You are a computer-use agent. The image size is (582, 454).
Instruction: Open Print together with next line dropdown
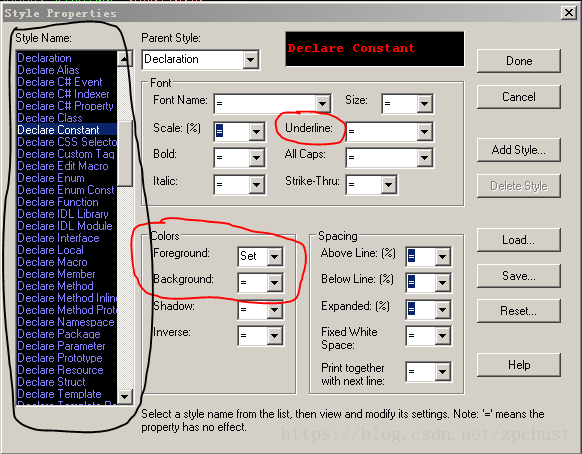442,371
